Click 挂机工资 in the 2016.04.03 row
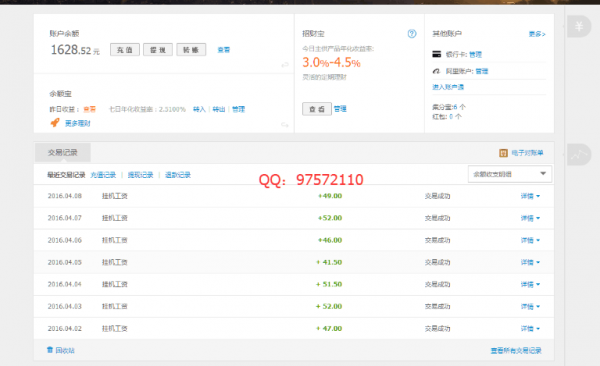The width and height of the screenshot is (600, 366). tap(114, 307)
